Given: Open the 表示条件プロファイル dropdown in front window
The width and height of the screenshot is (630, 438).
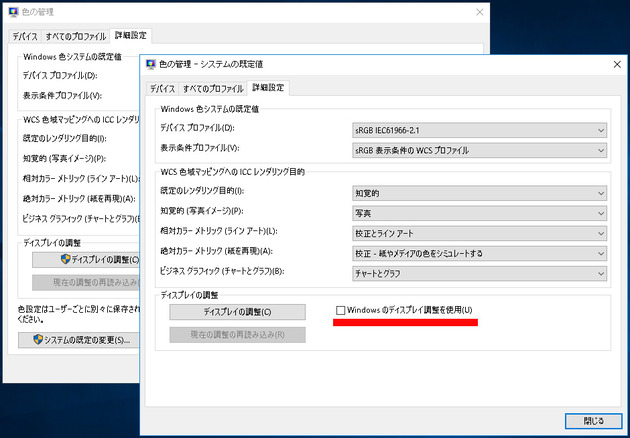Looking at the screenshot, I should [479, 150].
